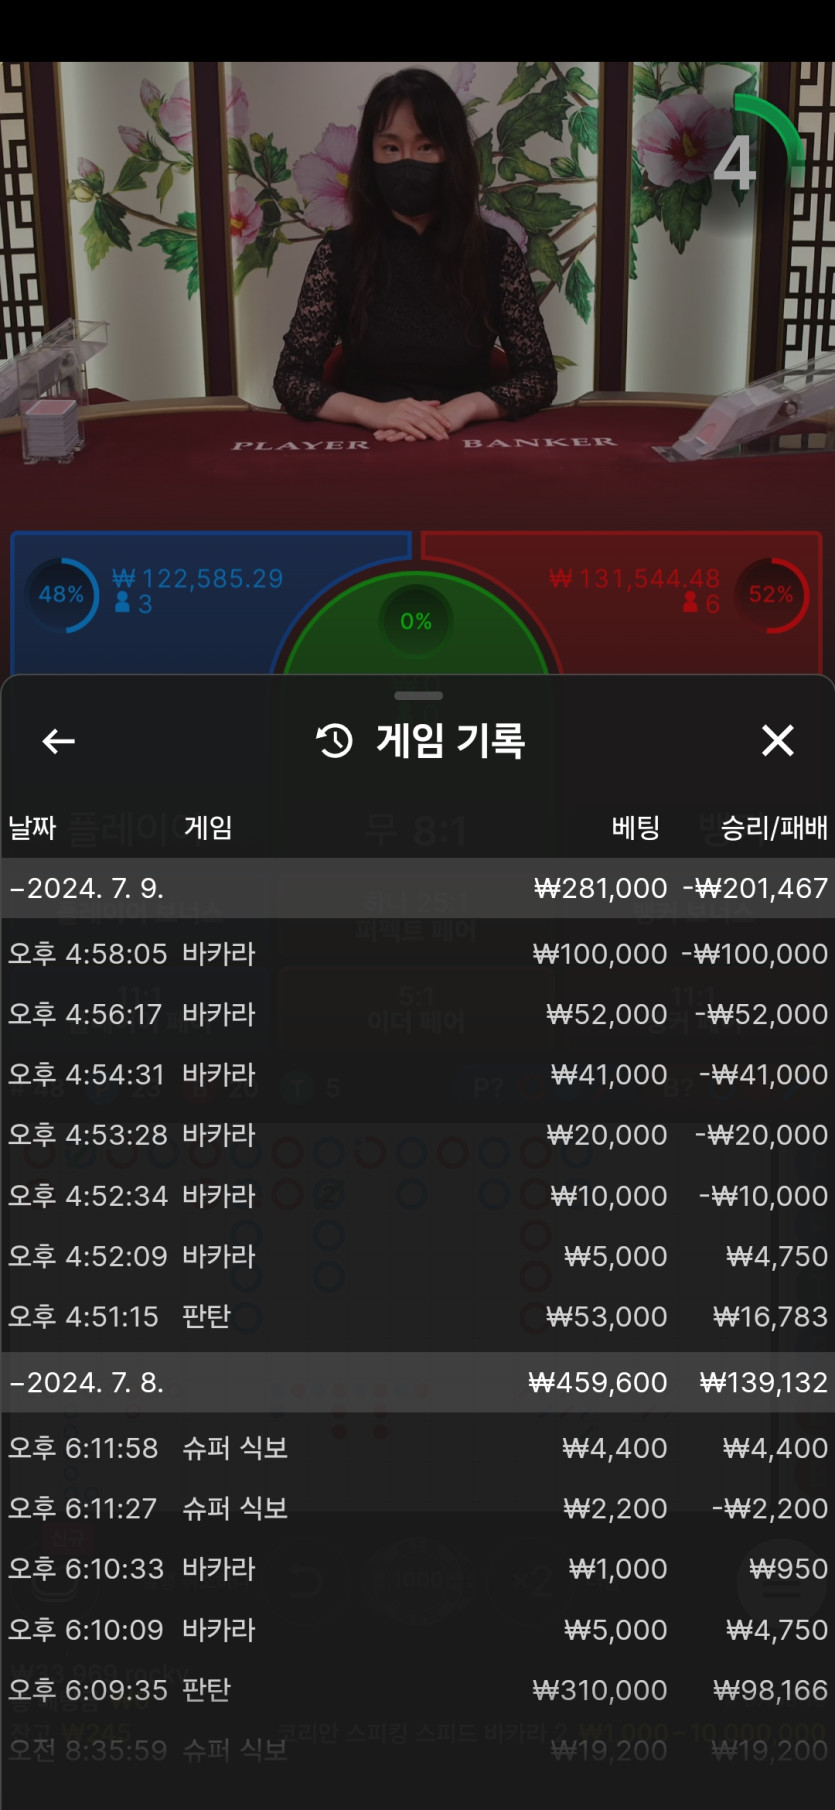Go back using the left arrow icon
This screenshot has height=1810, width=835.
coord(59,741)
